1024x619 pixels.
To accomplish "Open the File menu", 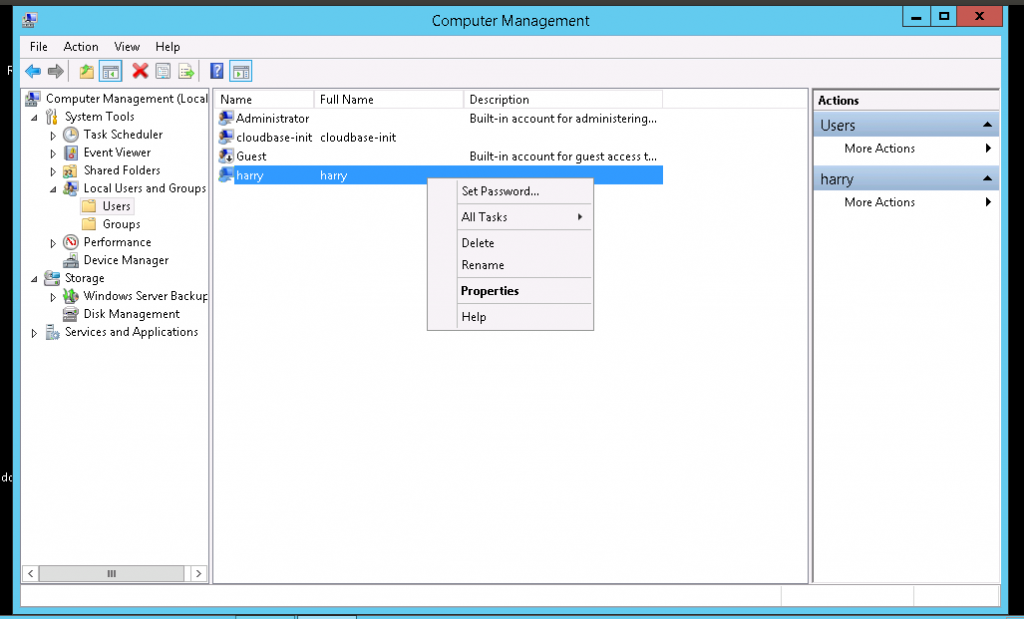I will point(39,47).
